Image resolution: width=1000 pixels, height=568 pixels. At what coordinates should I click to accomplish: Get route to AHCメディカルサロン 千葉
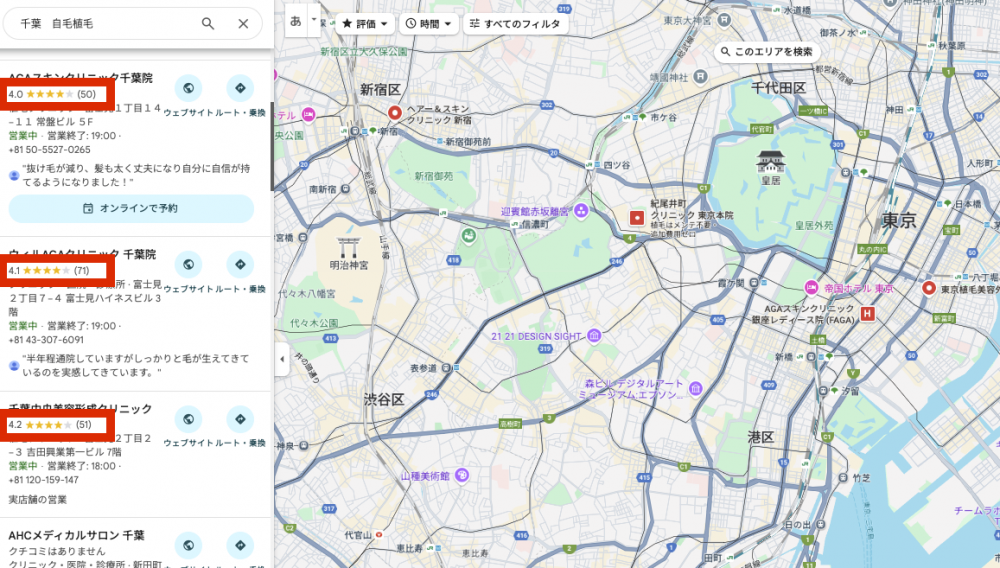pyautogui.click(x=240, y=545)
